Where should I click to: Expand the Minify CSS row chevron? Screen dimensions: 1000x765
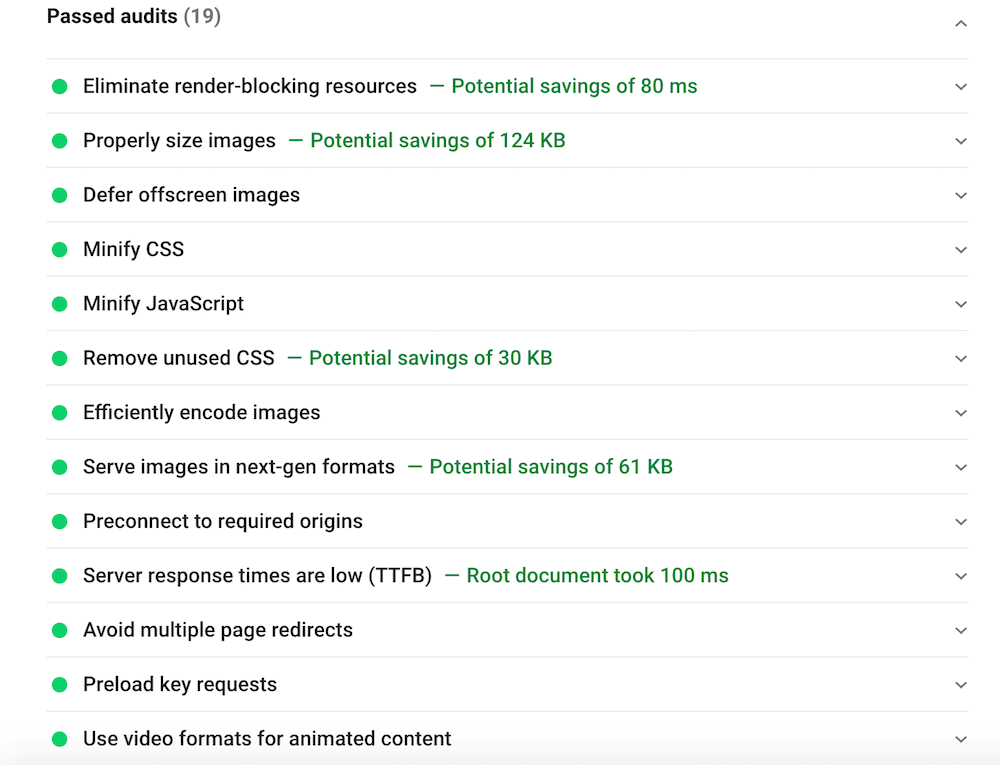click(x=960, y=250)
